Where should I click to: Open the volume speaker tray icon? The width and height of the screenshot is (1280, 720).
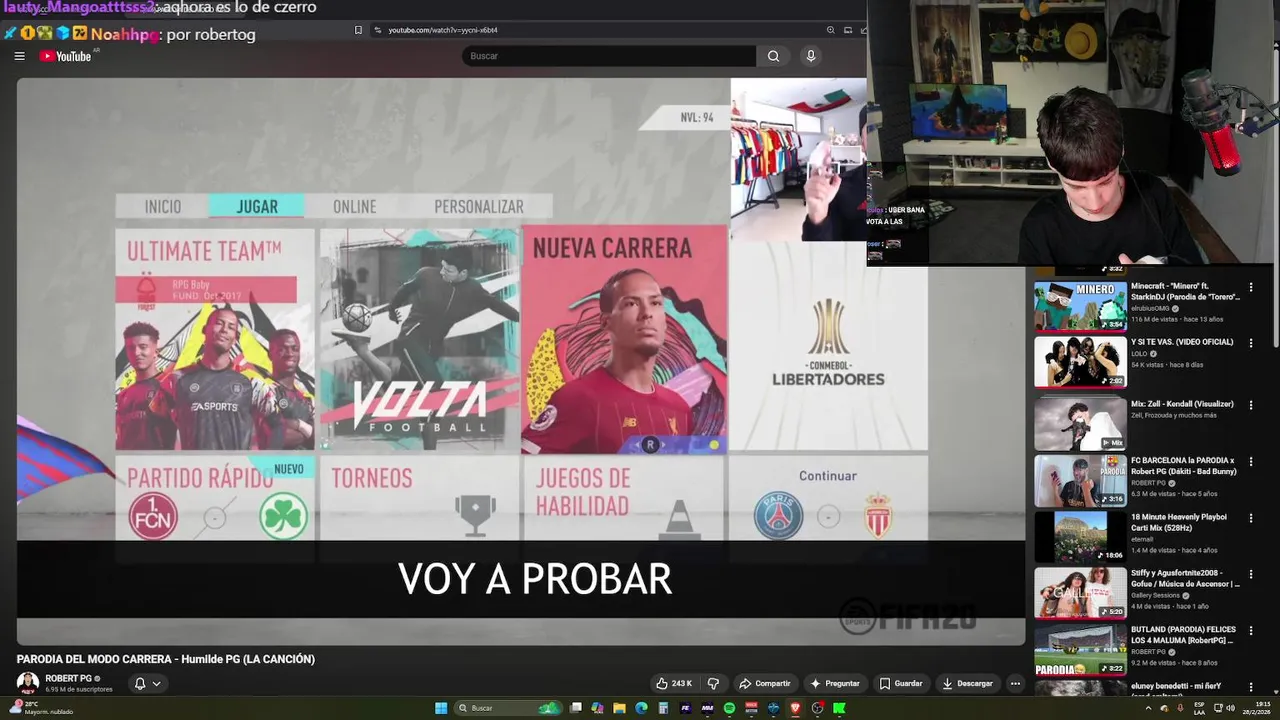[1231, 708]
